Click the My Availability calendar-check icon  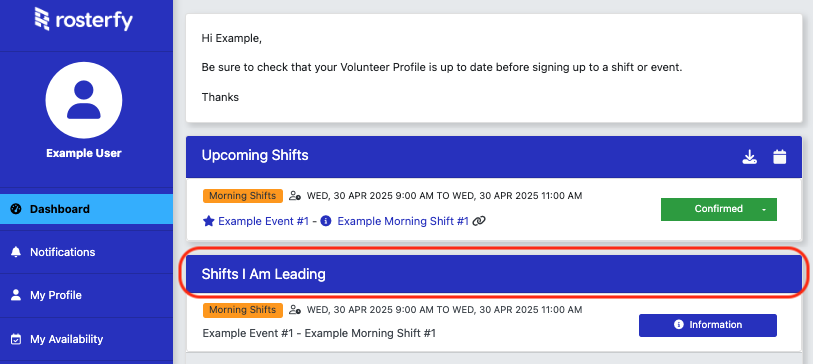[16, 339]
